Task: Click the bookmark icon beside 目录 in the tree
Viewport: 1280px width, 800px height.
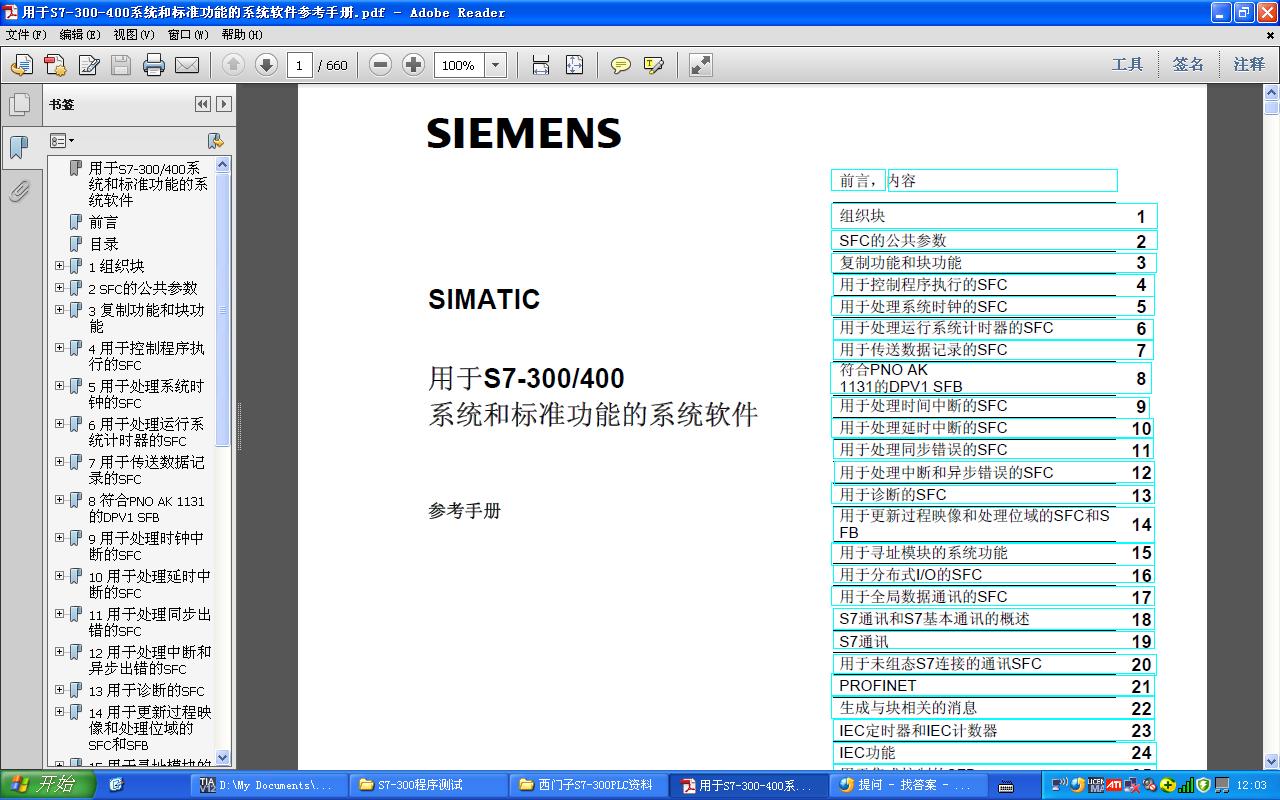Action: [x=75, y=244]
